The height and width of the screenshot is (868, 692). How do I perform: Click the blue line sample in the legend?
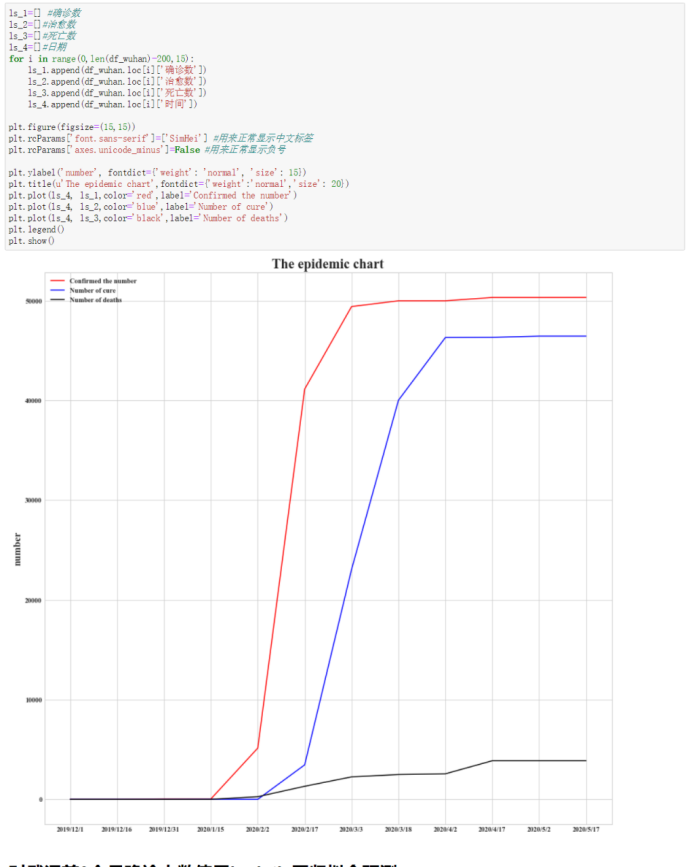[x=57, y=291]
